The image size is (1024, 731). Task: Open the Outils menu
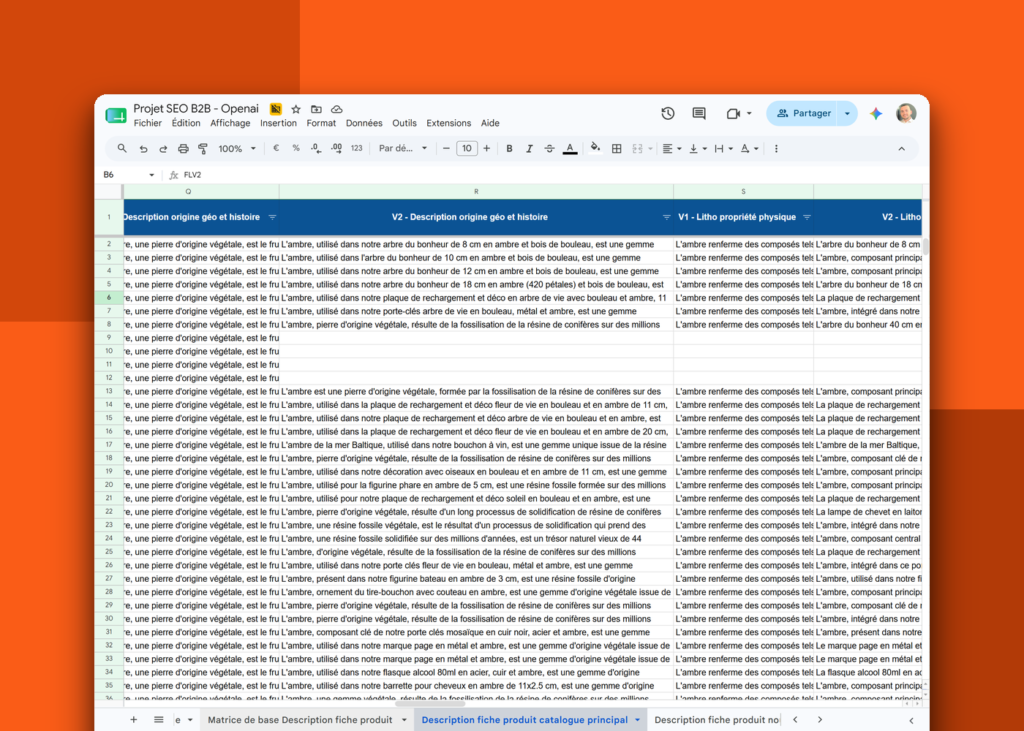(x=404, y=123)
